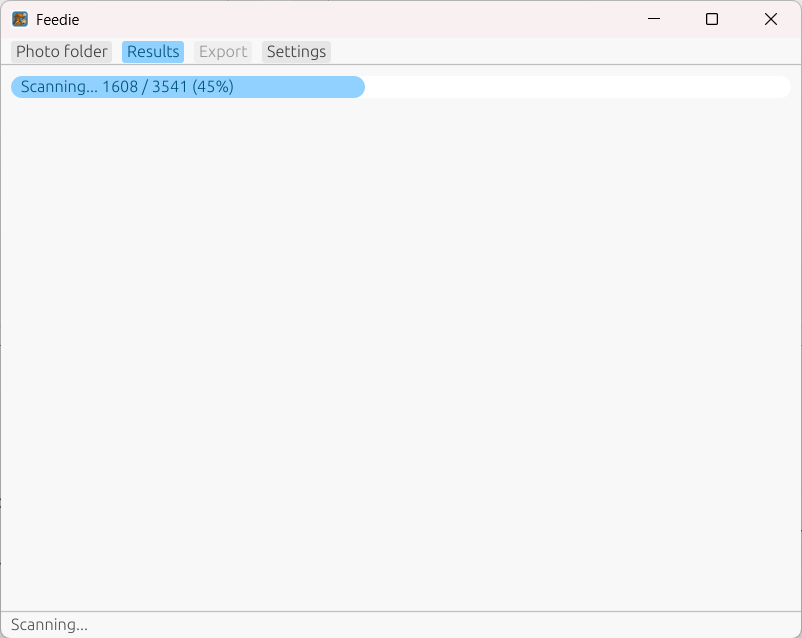This screenshot has width=802, height=638.
Task: Click the 'Feedie' window title text
Action: pos(57,19)
